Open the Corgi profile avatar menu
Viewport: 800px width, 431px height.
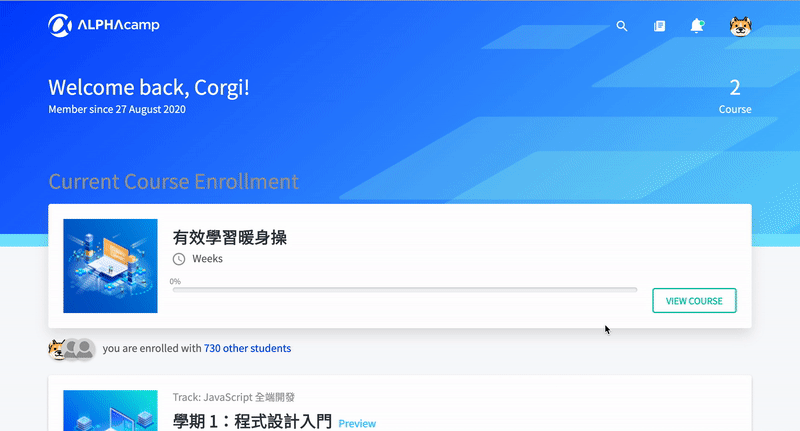pos(740,26)
